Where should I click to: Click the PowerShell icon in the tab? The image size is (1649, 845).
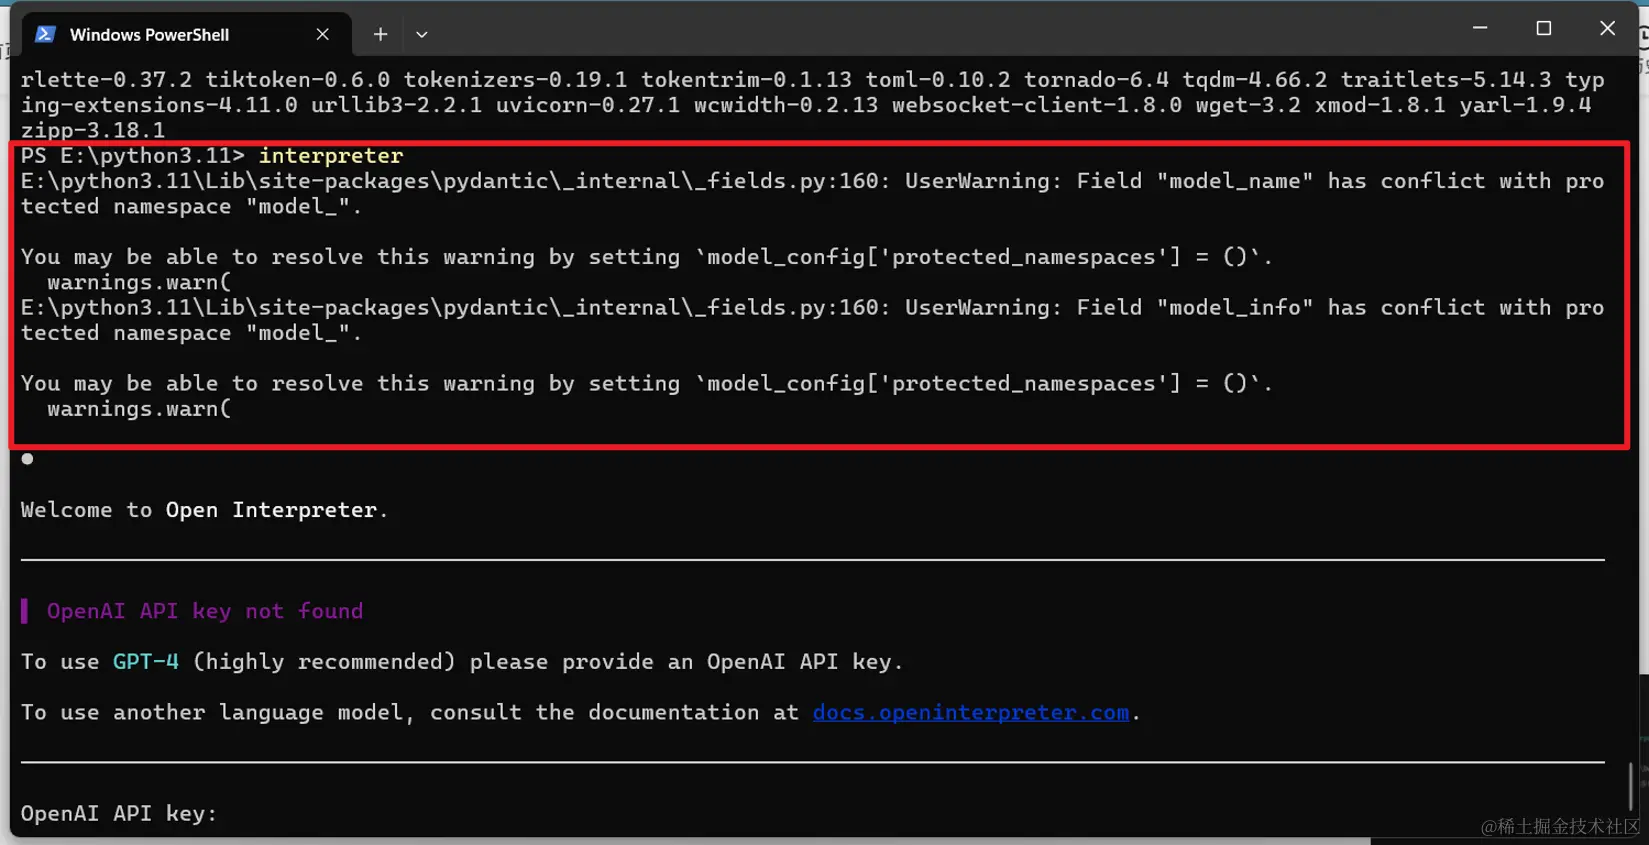(45, 34)
